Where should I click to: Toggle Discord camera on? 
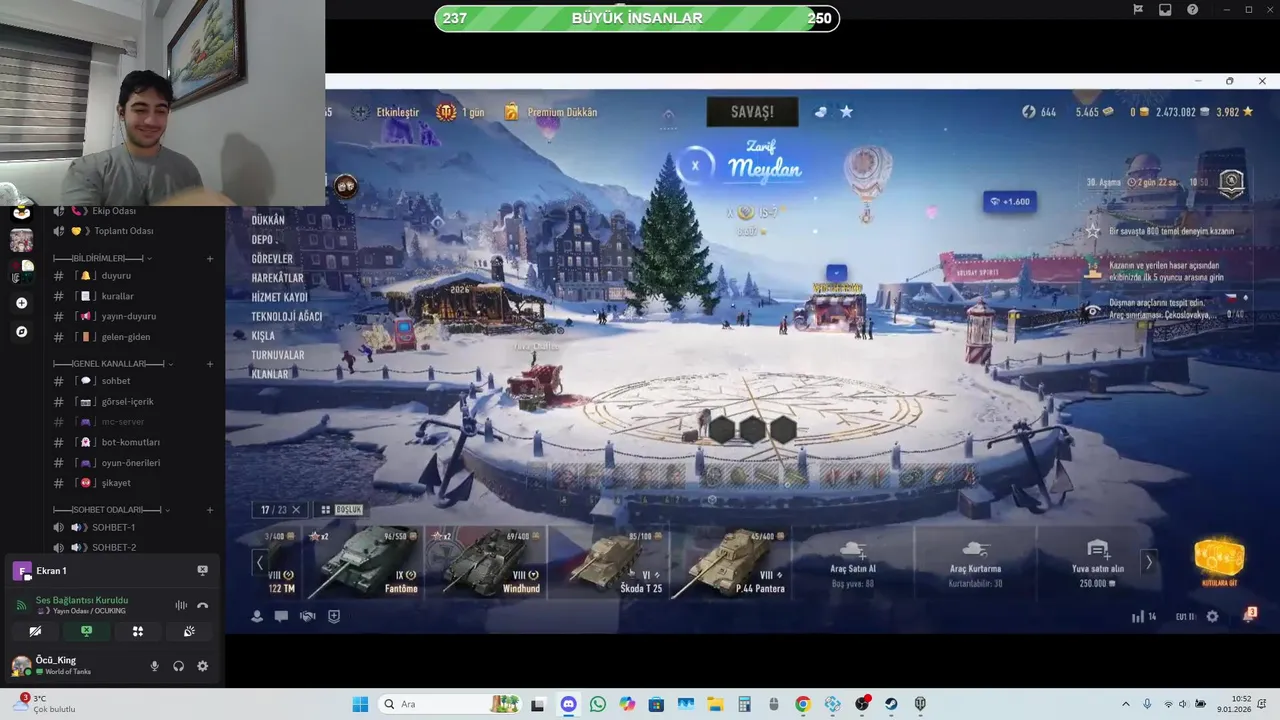coord(35,632)
